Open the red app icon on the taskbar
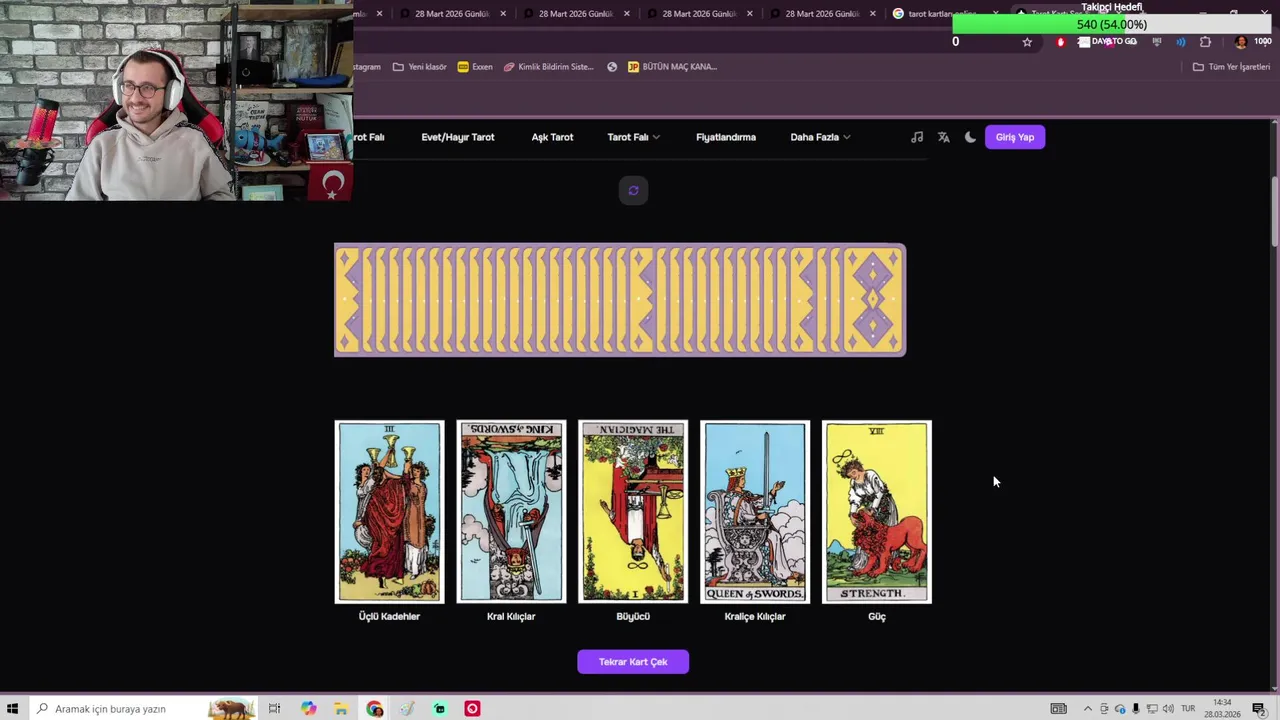 472,709
